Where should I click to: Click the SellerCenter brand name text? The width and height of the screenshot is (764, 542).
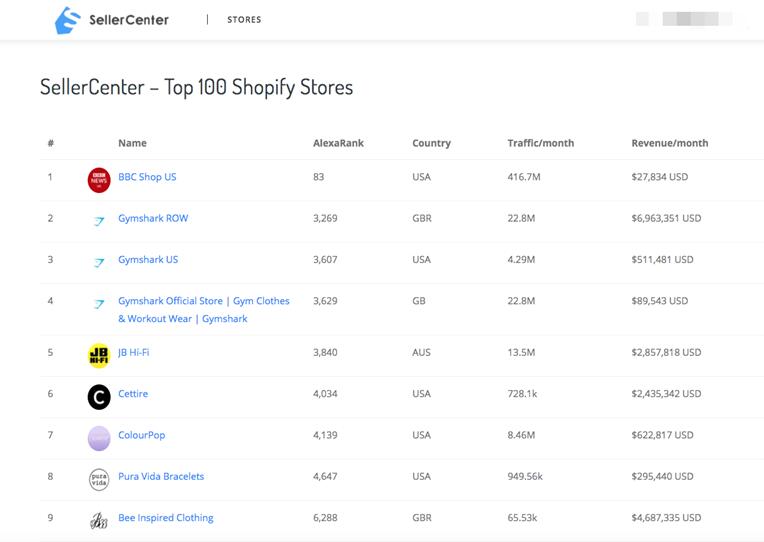click(x=129, y=20)
